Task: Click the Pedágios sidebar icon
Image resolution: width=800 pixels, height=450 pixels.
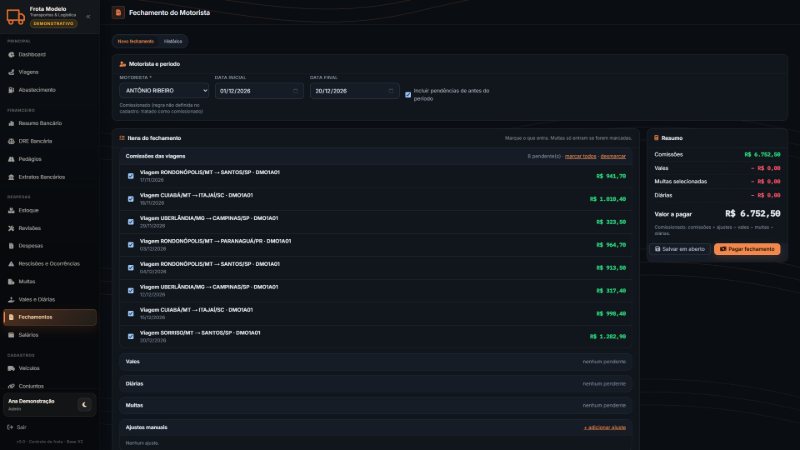Action: (11, 159)
